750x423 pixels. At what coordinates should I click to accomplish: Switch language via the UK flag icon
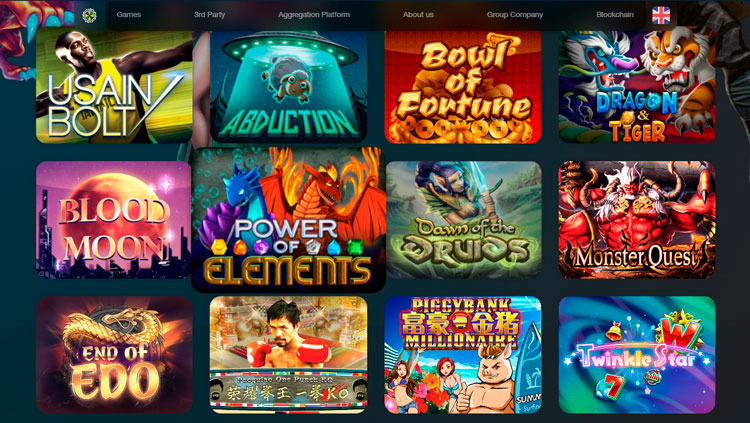661,15
